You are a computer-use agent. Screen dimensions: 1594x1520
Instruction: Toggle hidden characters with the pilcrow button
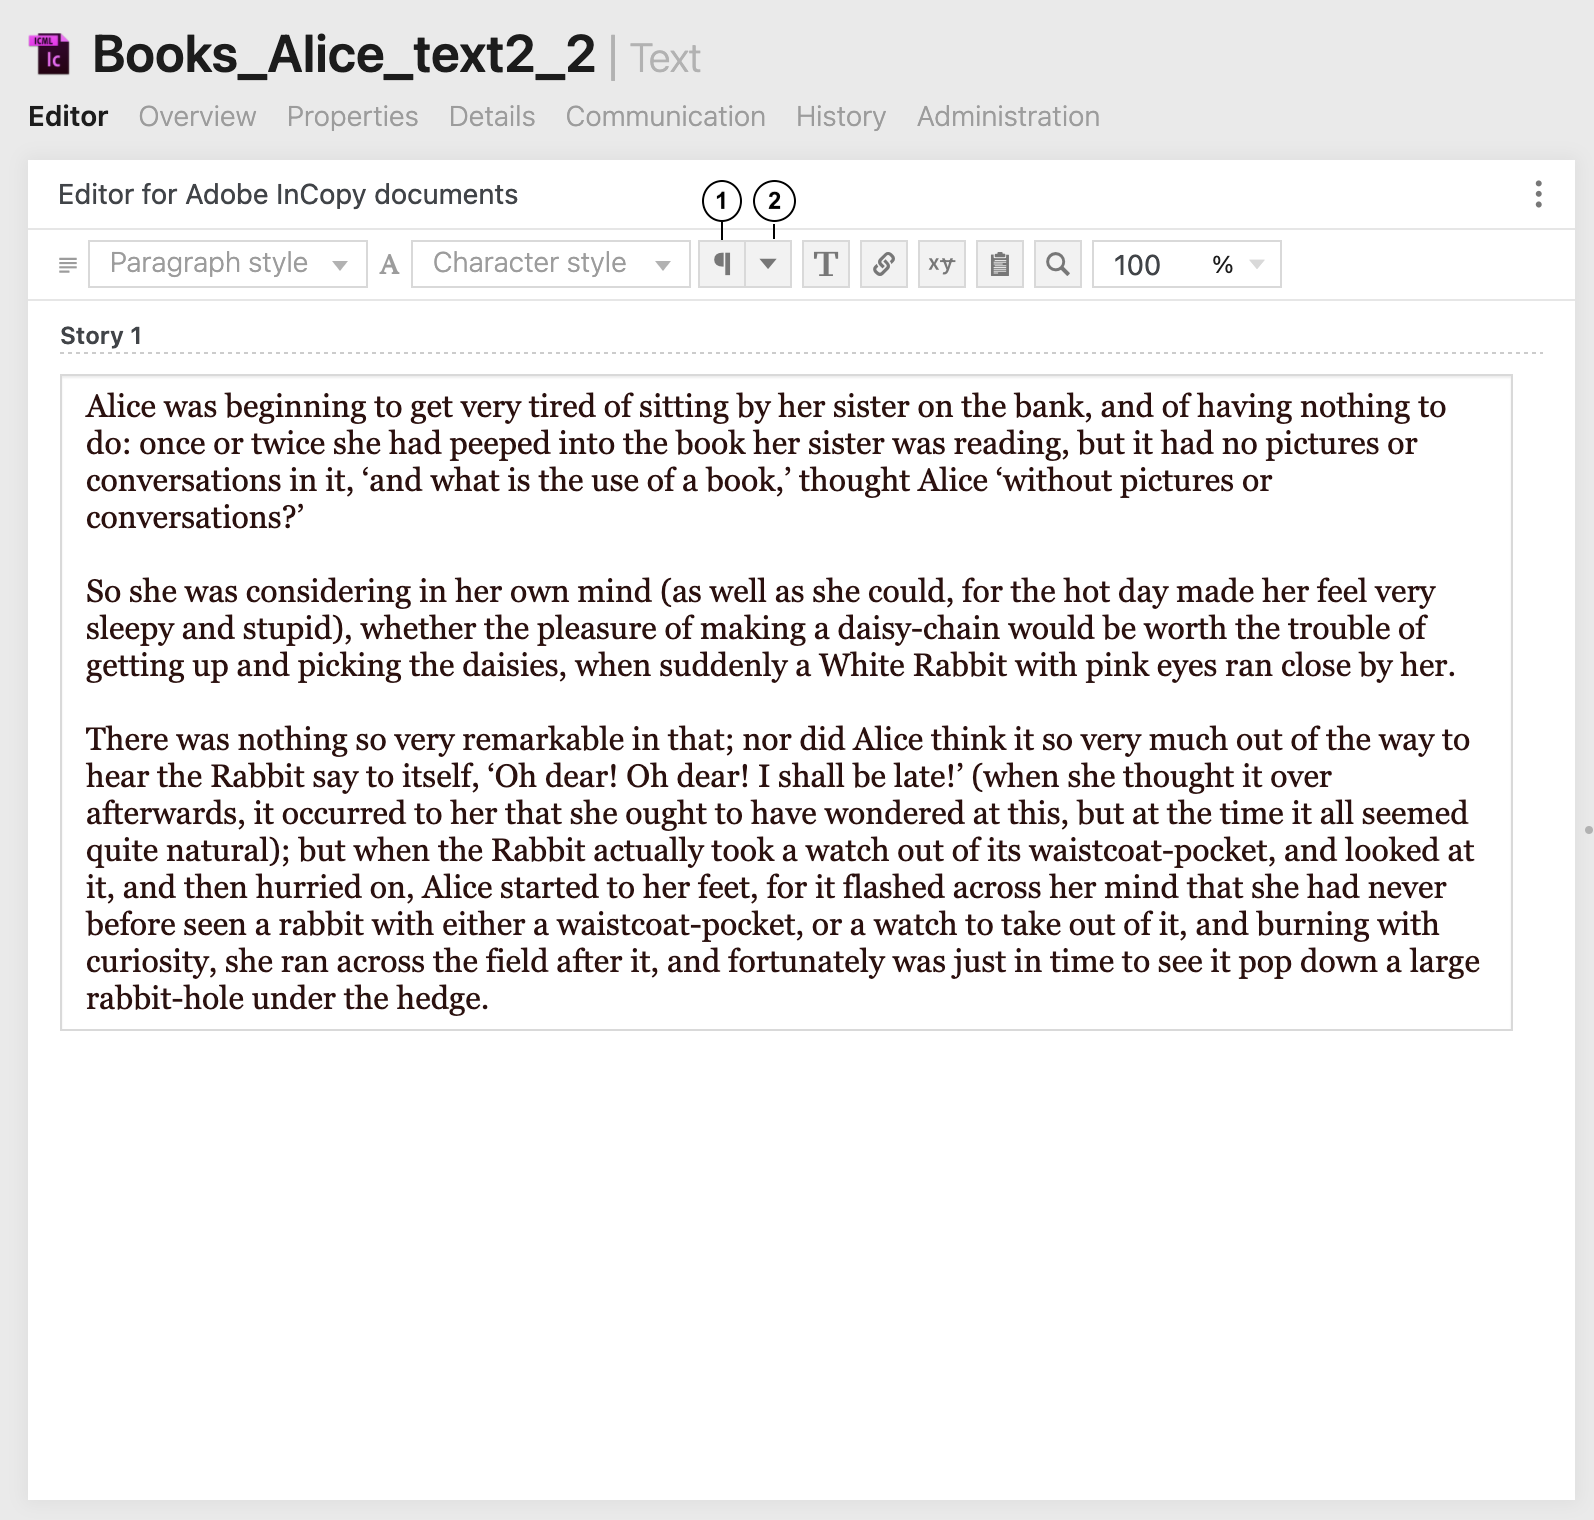coord(721,264)
